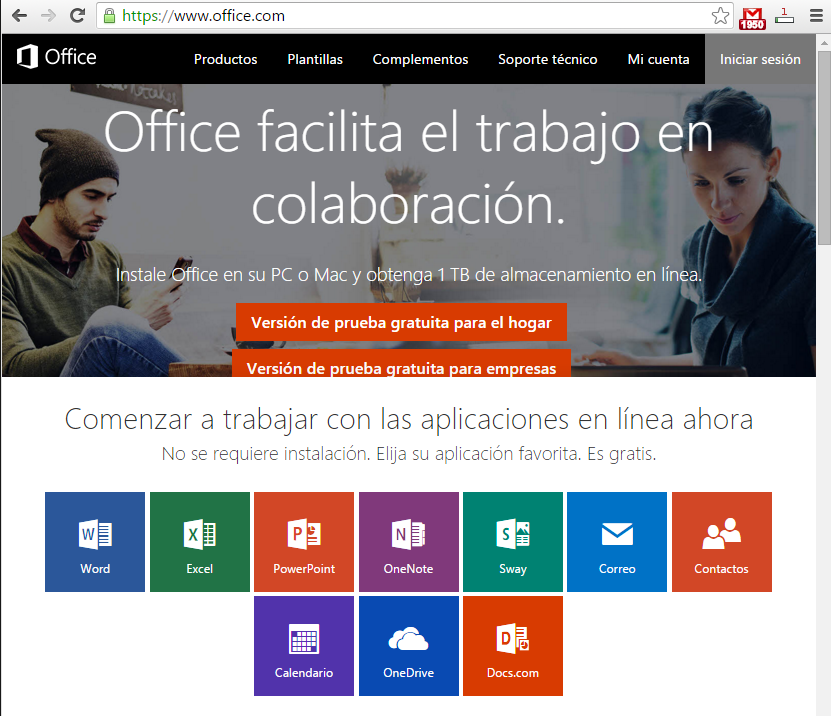
Task: Open the Correo mail tile
Action: coord(617,542)
